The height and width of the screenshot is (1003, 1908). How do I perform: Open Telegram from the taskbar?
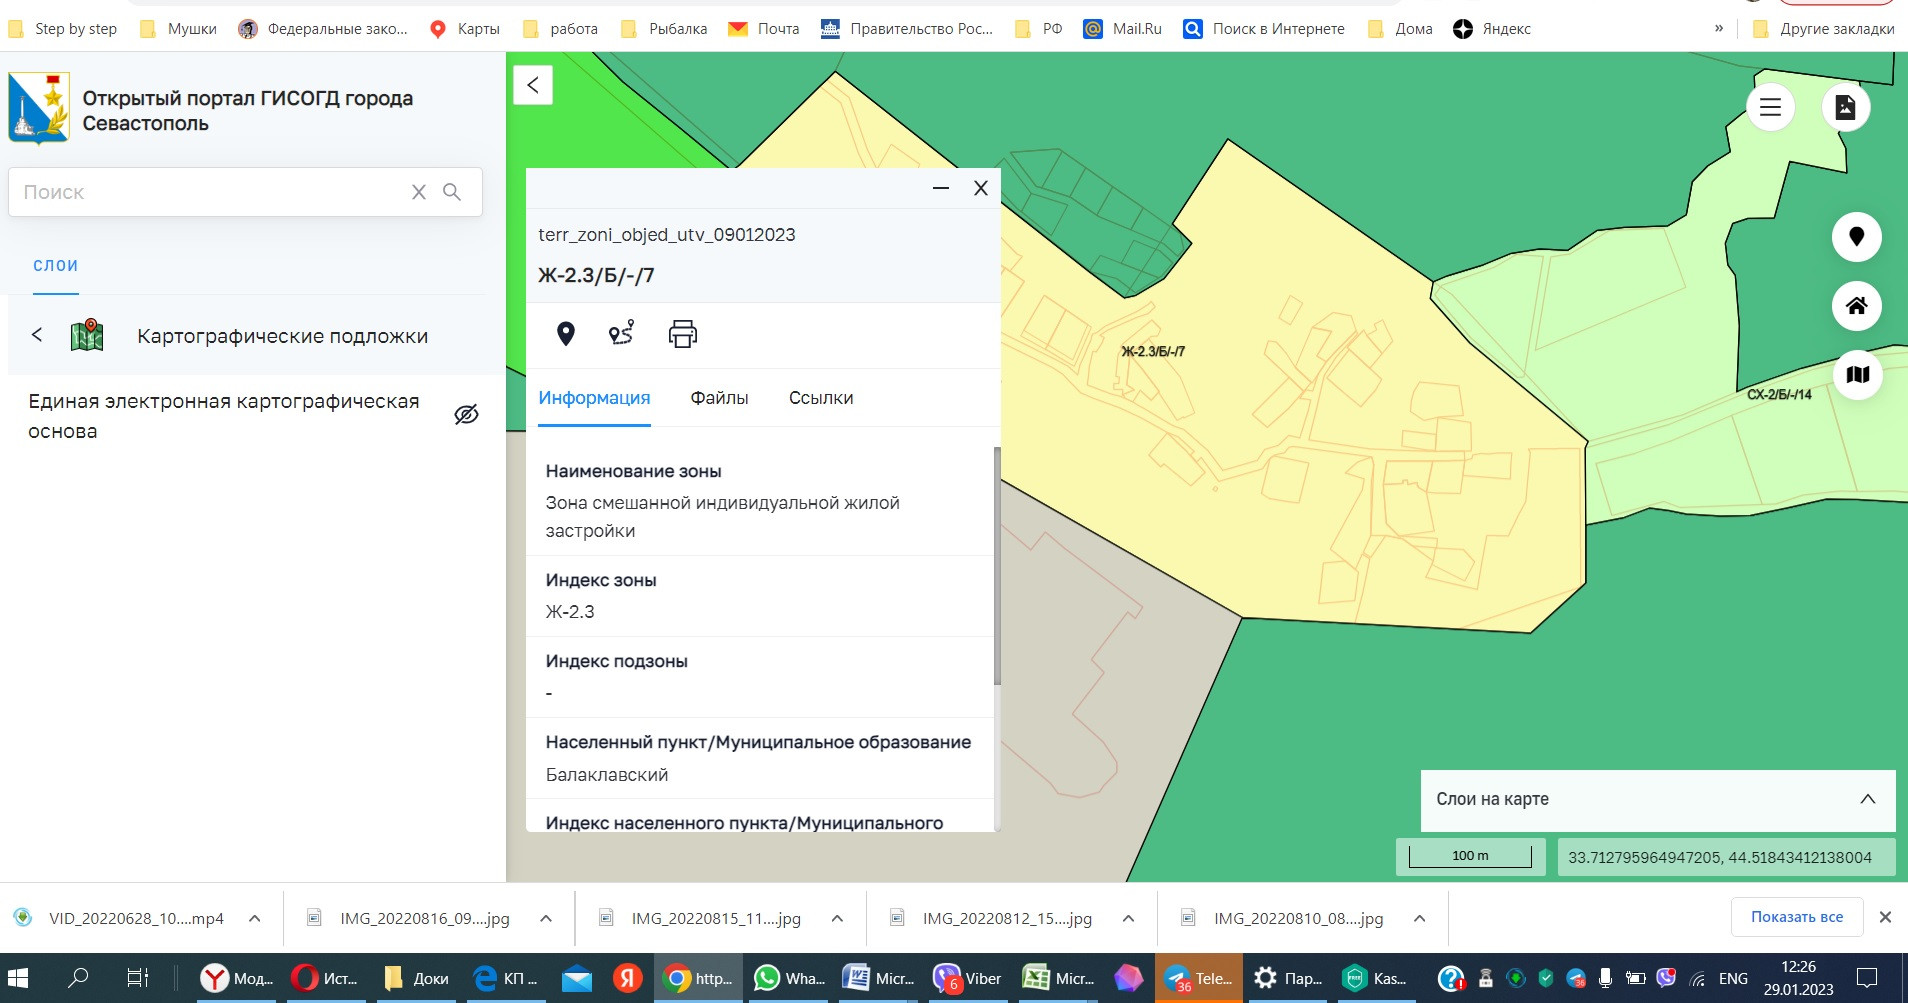pyautogui.click(x=1199, y=978)
